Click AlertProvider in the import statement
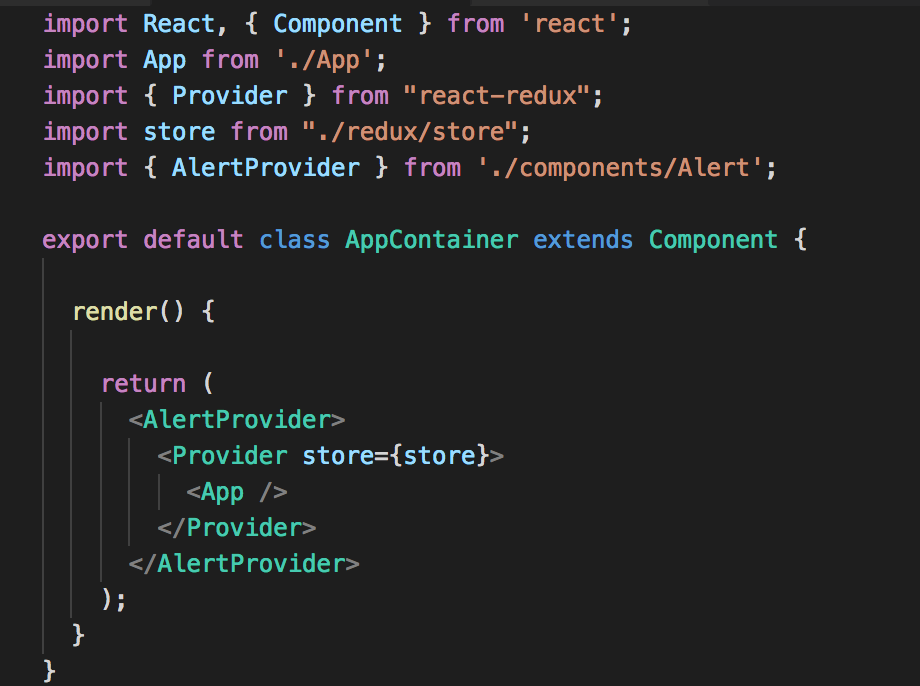 pos(265,167)
